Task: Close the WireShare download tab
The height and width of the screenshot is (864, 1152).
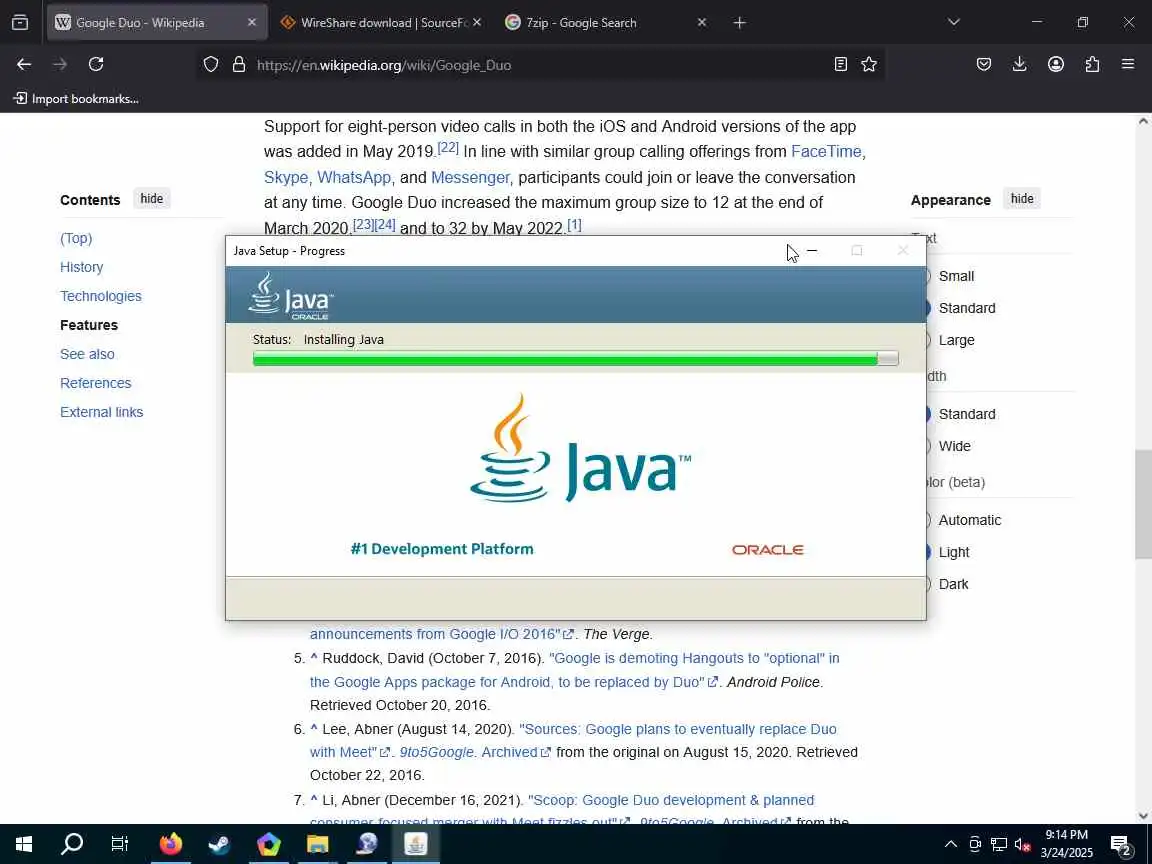Action: [x=477, y=23]
